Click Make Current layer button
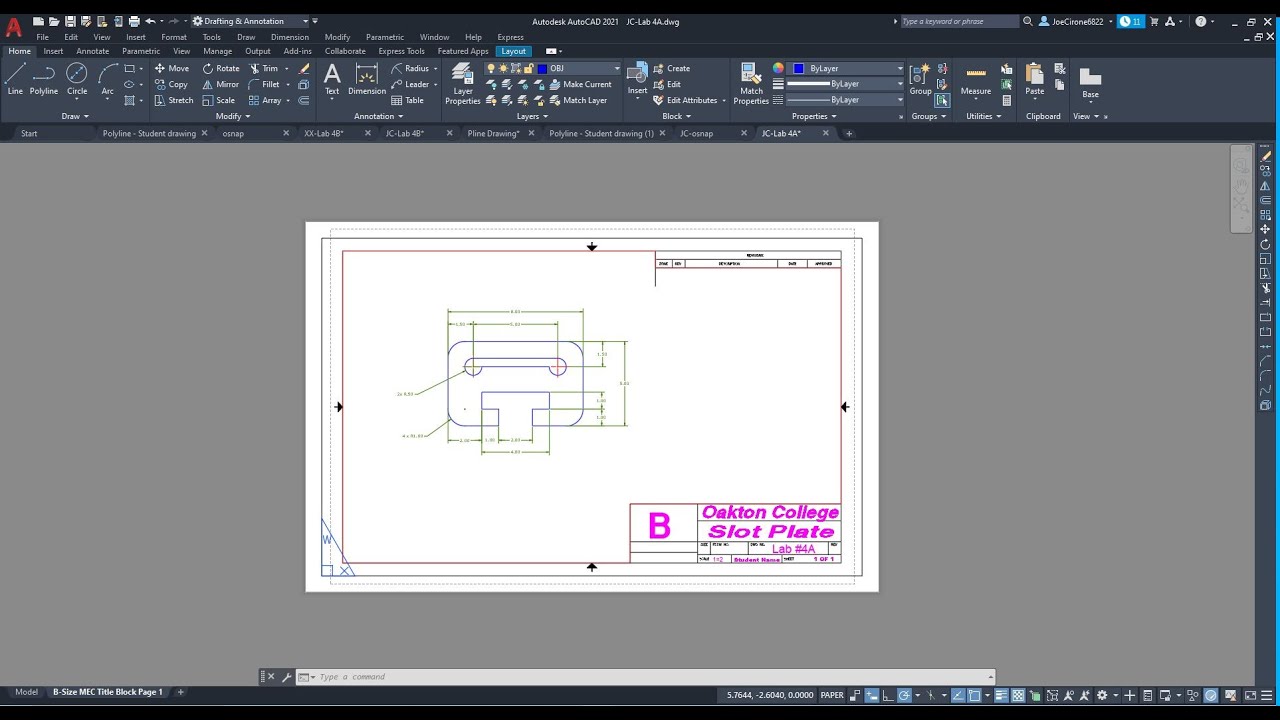1280x720 pixels. (579, 85)
